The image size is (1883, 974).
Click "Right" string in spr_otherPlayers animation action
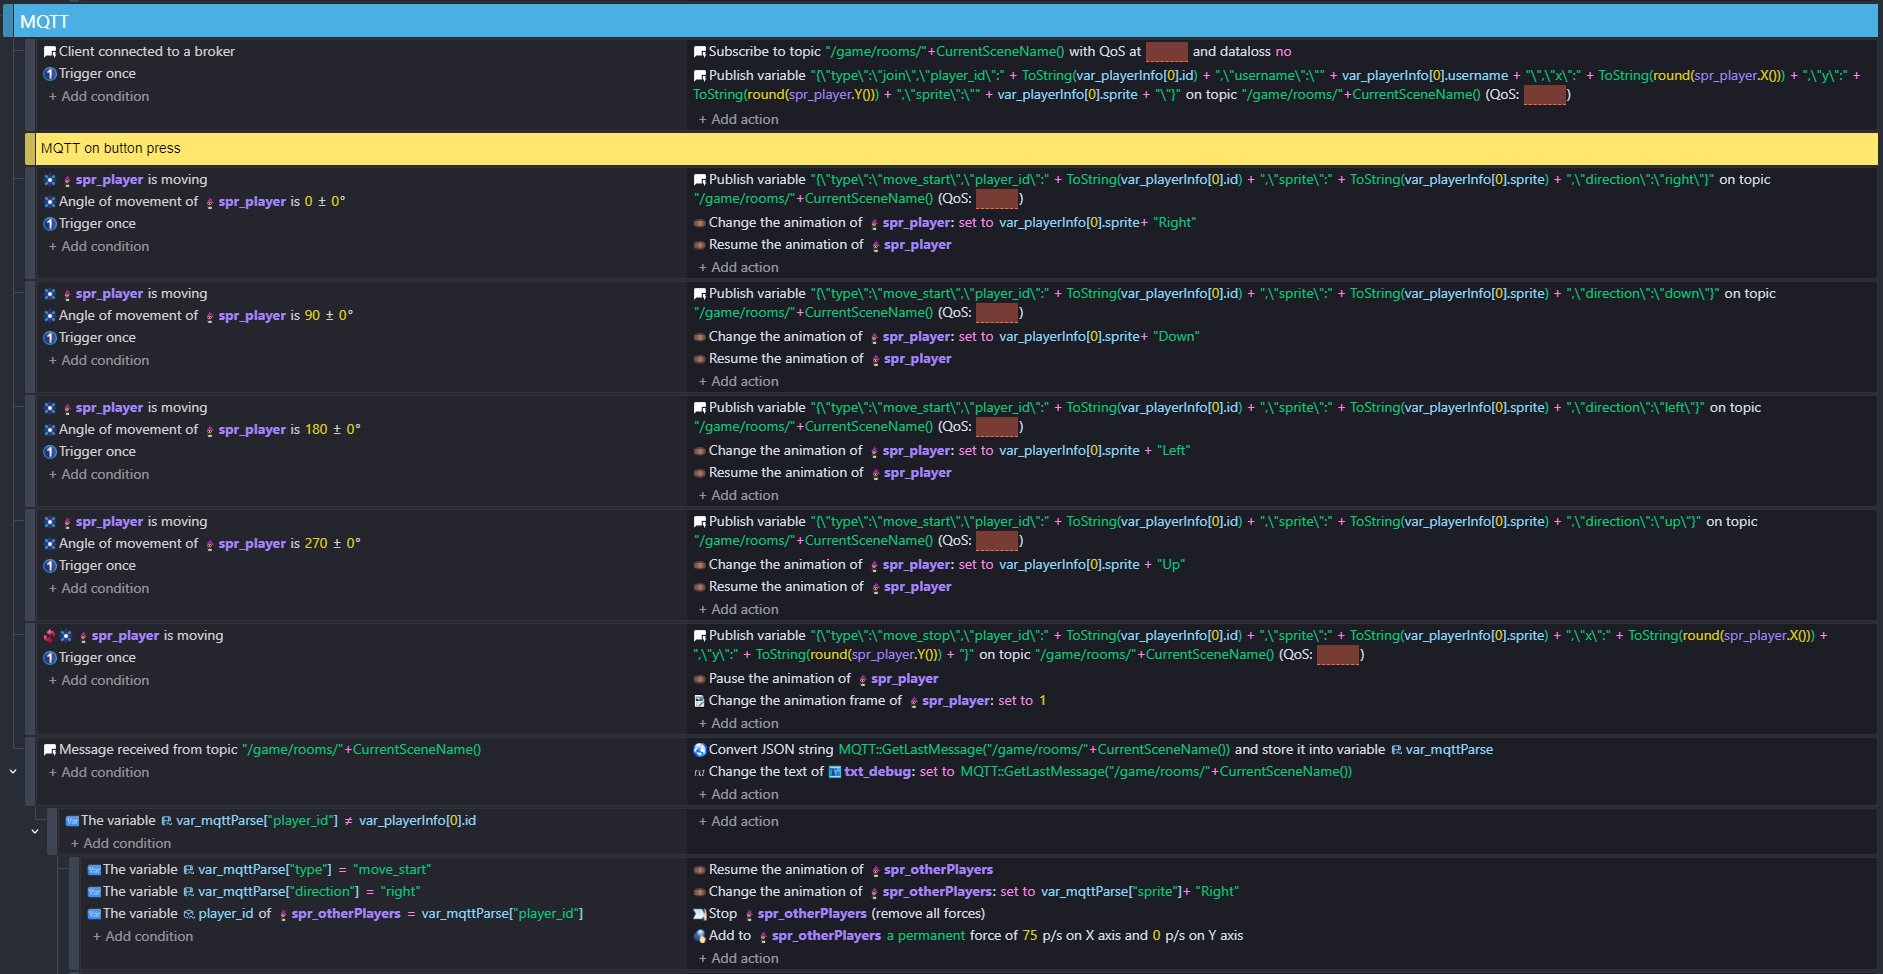(1217, 892)
